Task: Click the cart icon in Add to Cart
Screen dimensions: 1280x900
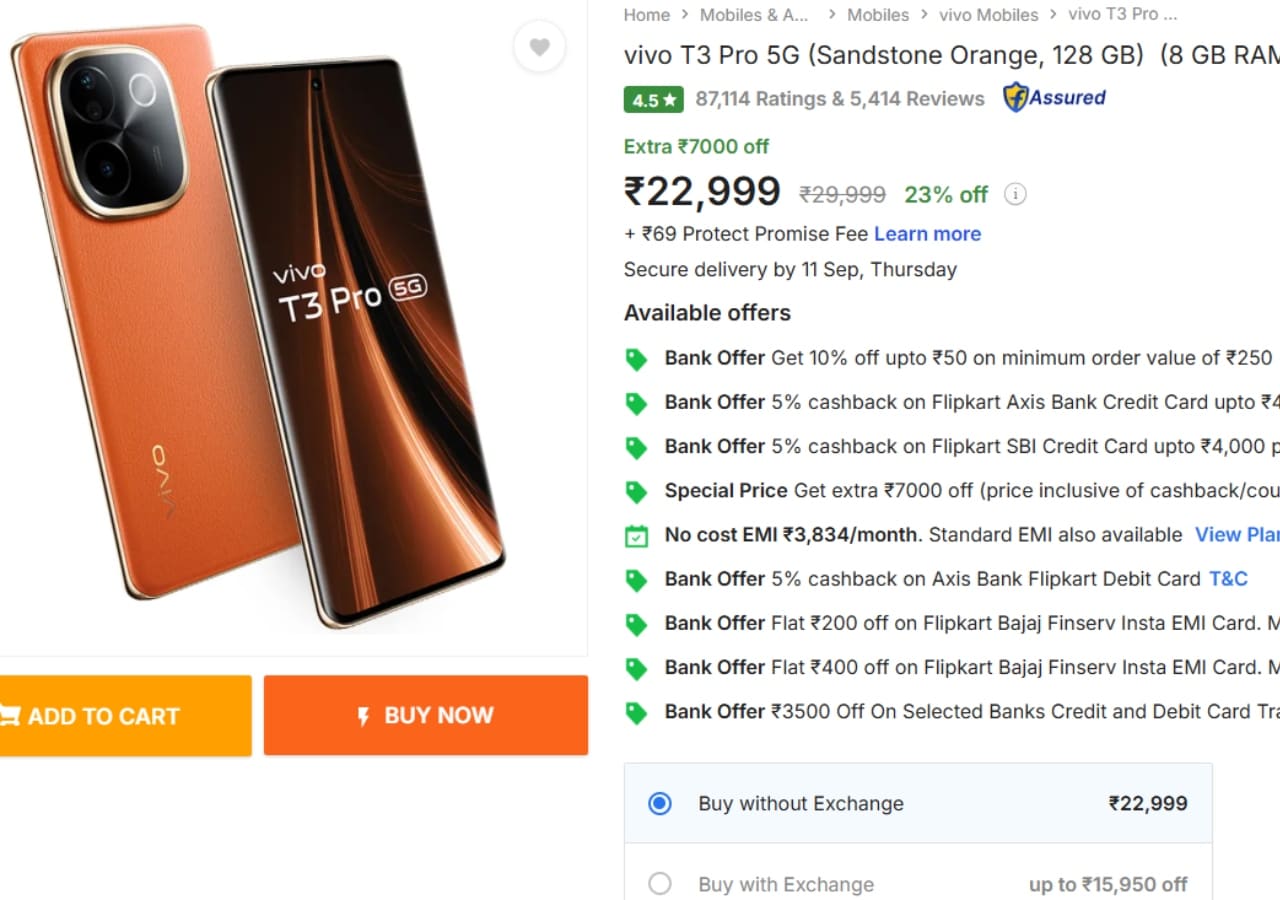Action: [x=10, y=716]
